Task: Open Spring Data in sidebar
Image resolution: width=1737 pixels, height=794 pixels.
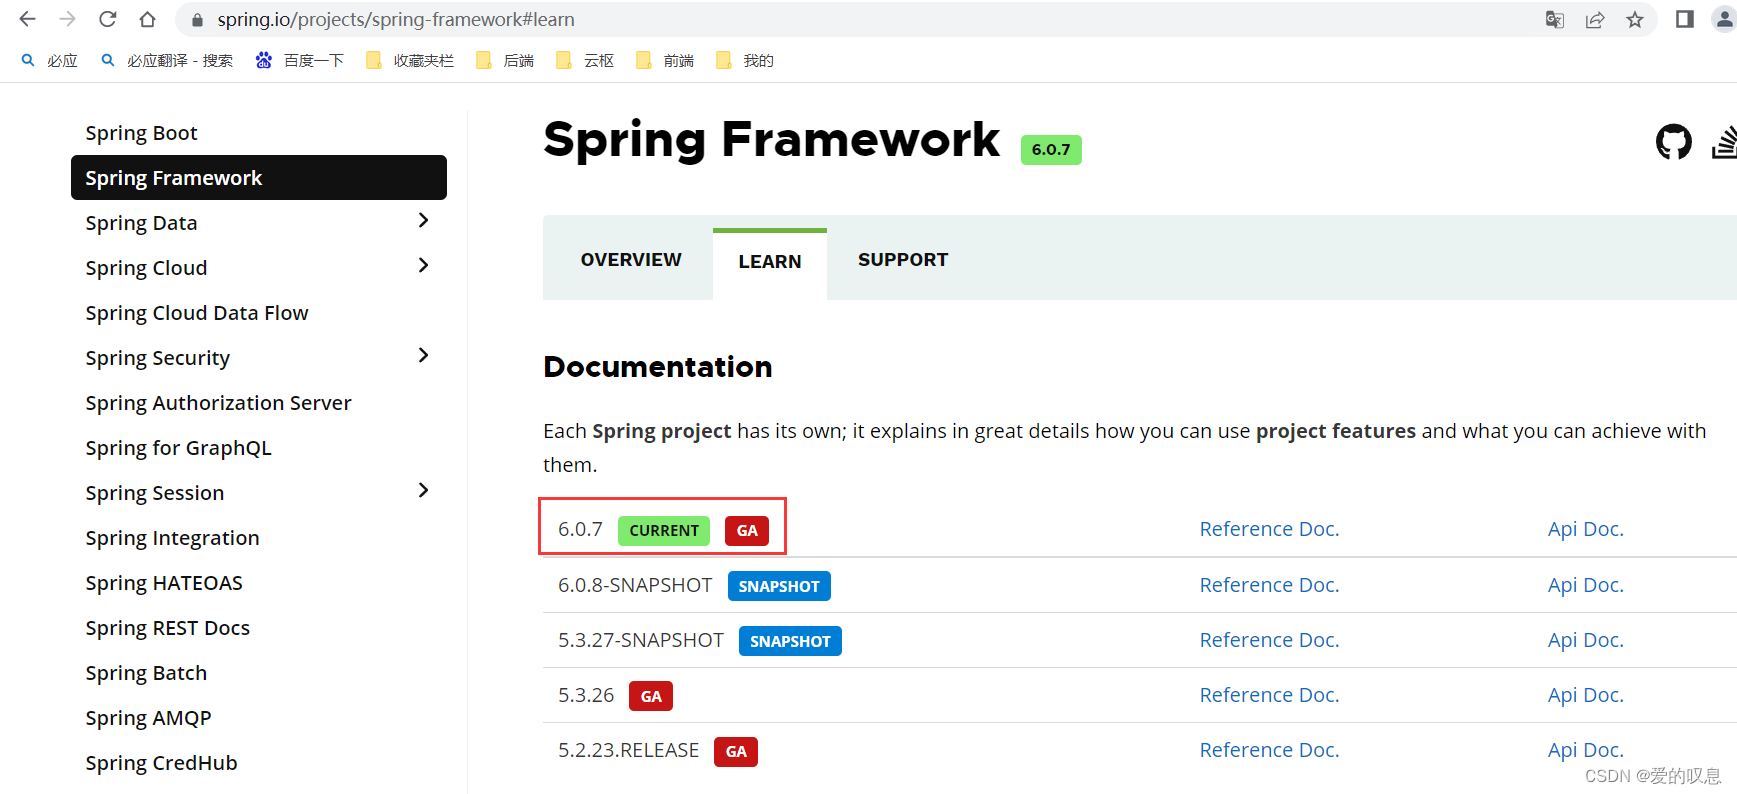Action: coord(141,223)
